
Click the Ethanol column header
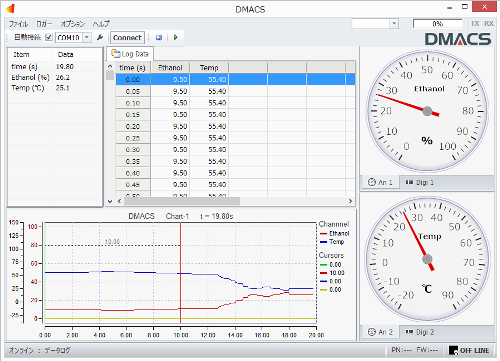(x=170, y=68)
